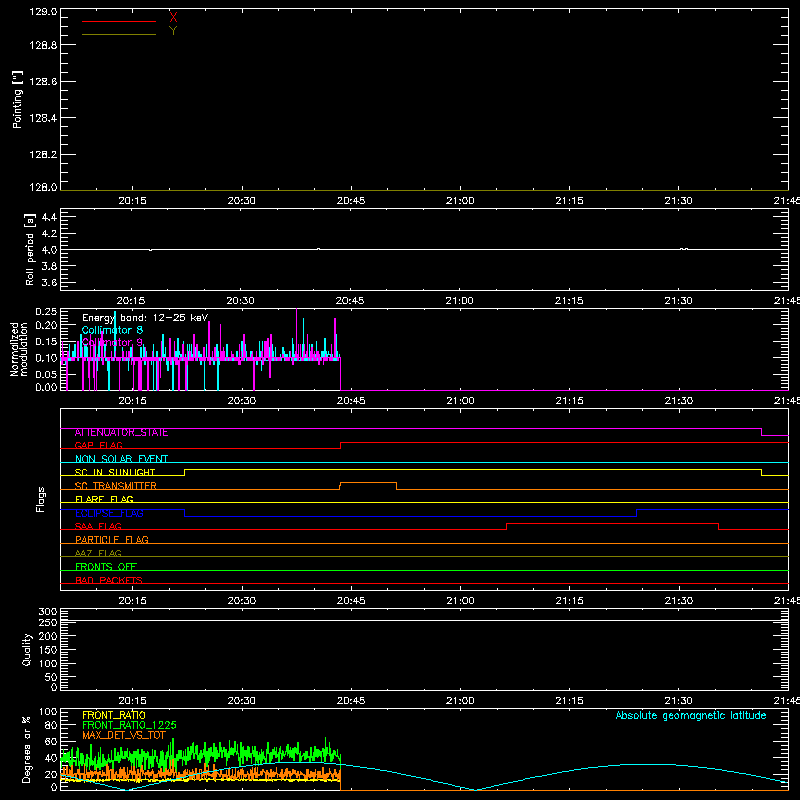The width and height of the screenshot is (800, 800).
Task: Click the 129.0 tick label on the Pointing axis
Action: tap(43, 12)
